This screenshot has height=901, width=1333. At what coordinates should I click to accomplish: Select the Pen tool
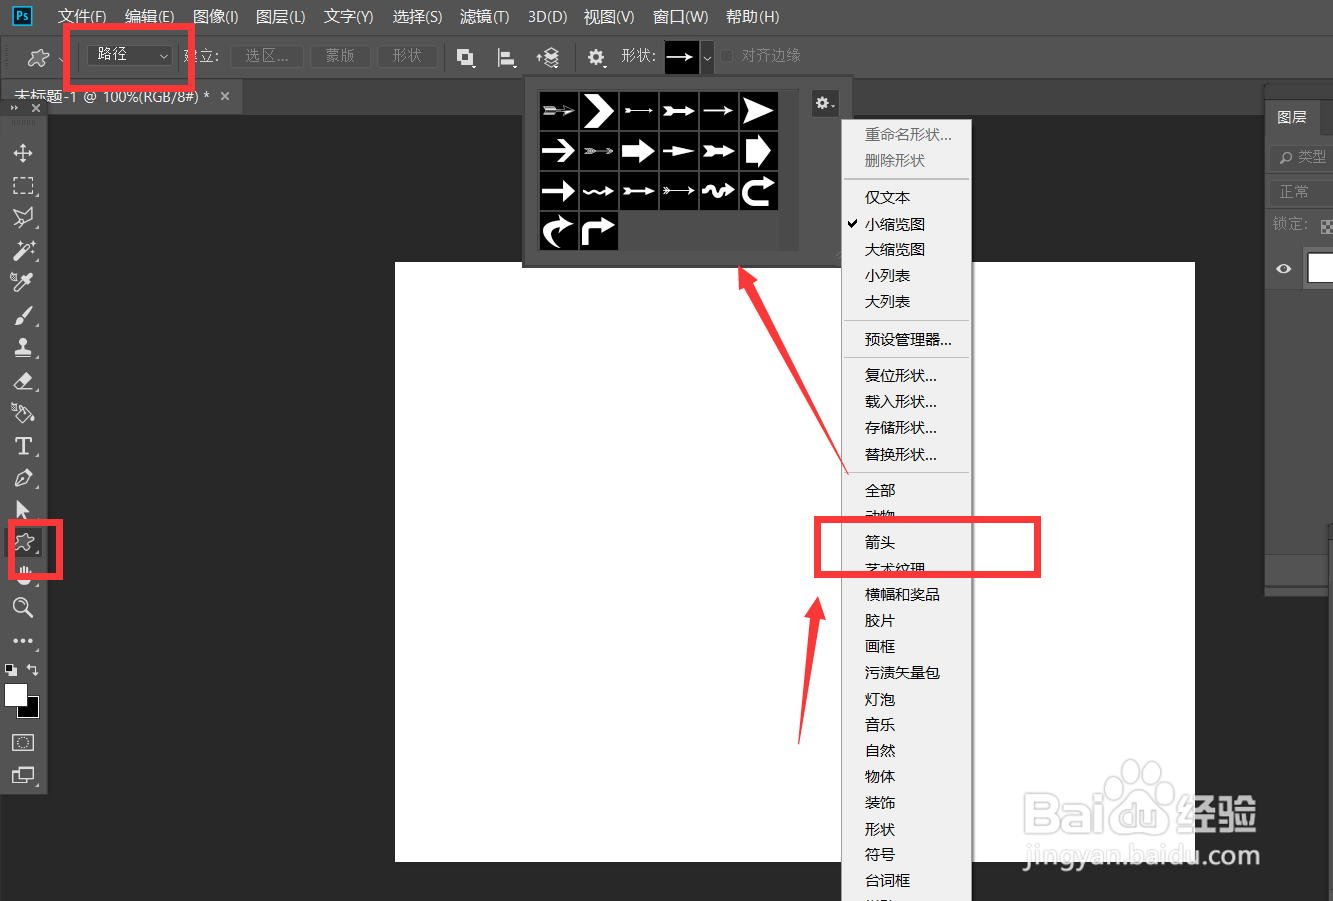click(24, 478)
